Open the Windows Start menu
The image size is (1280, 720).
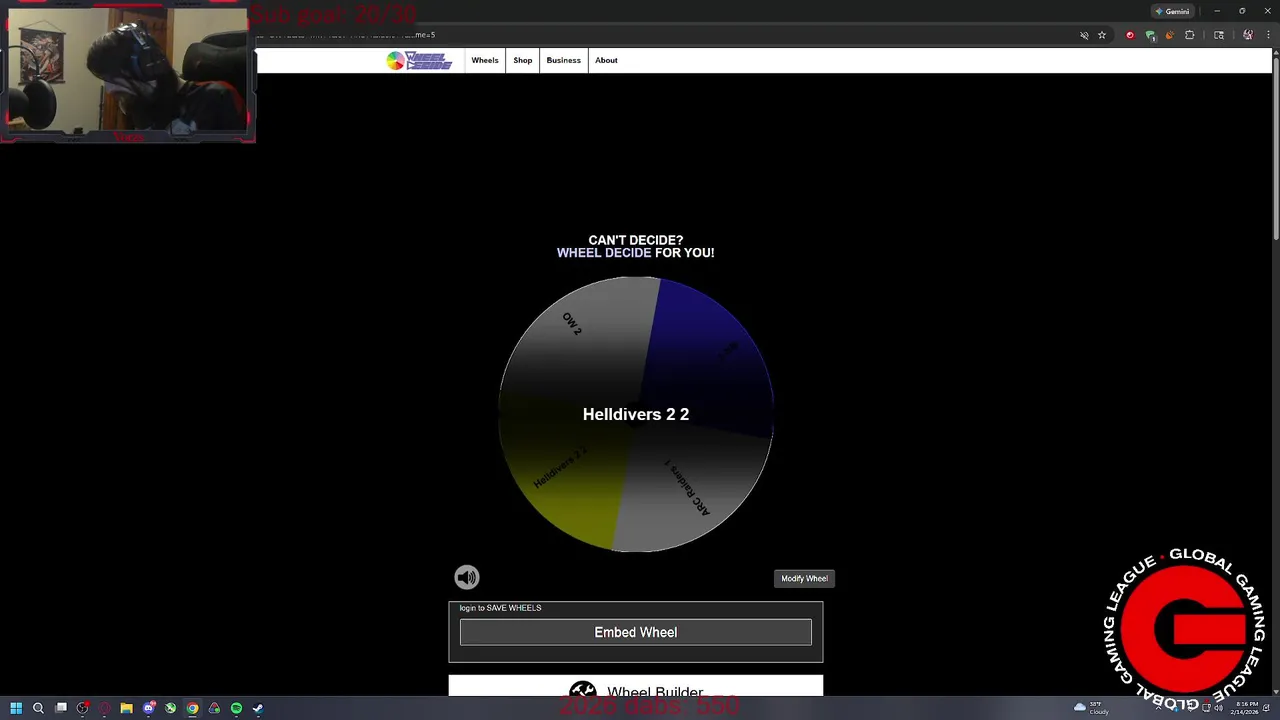point(16,708)
